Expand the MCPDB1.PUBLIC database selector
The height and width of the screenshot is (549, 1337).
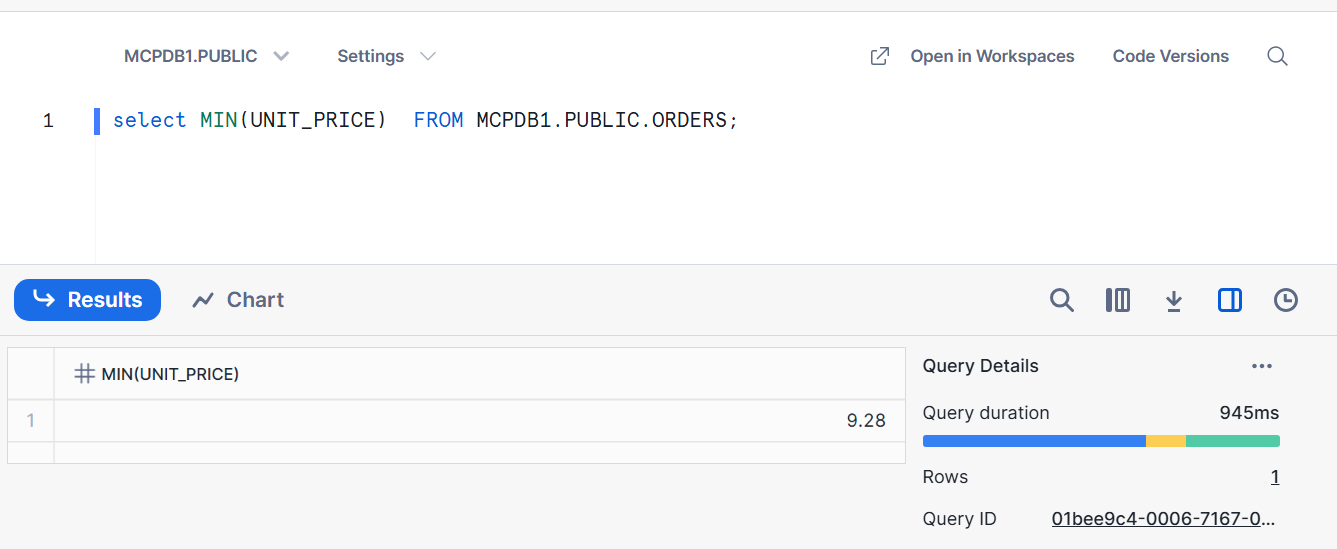(206, 57)
